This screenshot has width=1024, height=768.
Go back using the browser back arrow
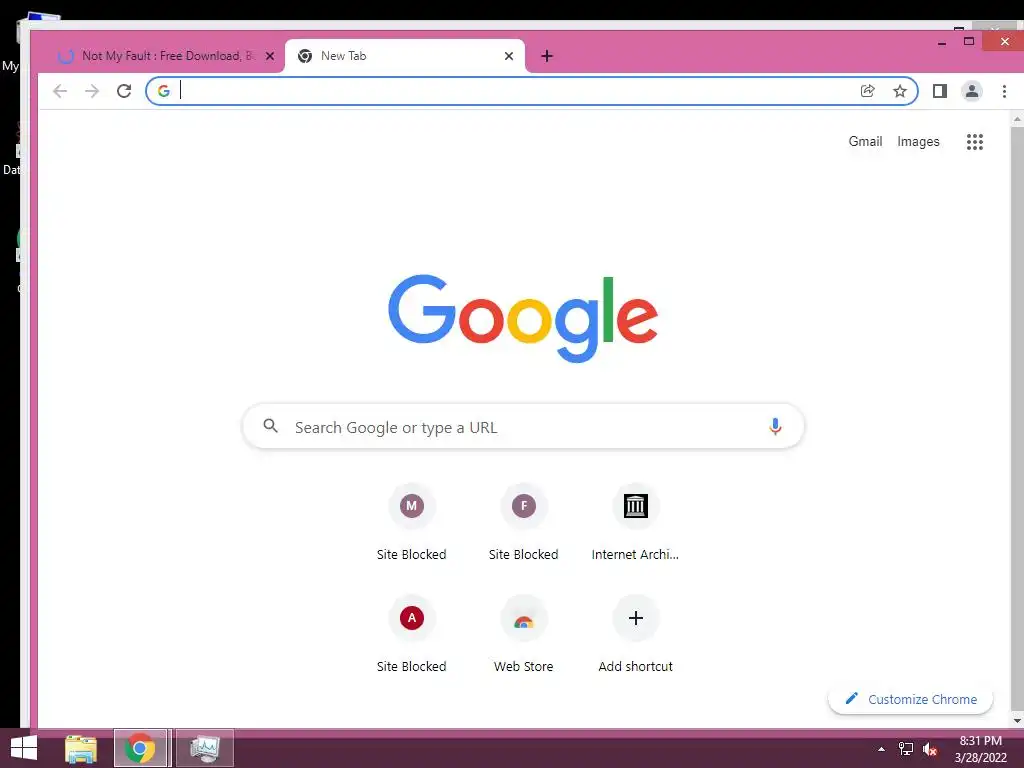tap(60, 91)
